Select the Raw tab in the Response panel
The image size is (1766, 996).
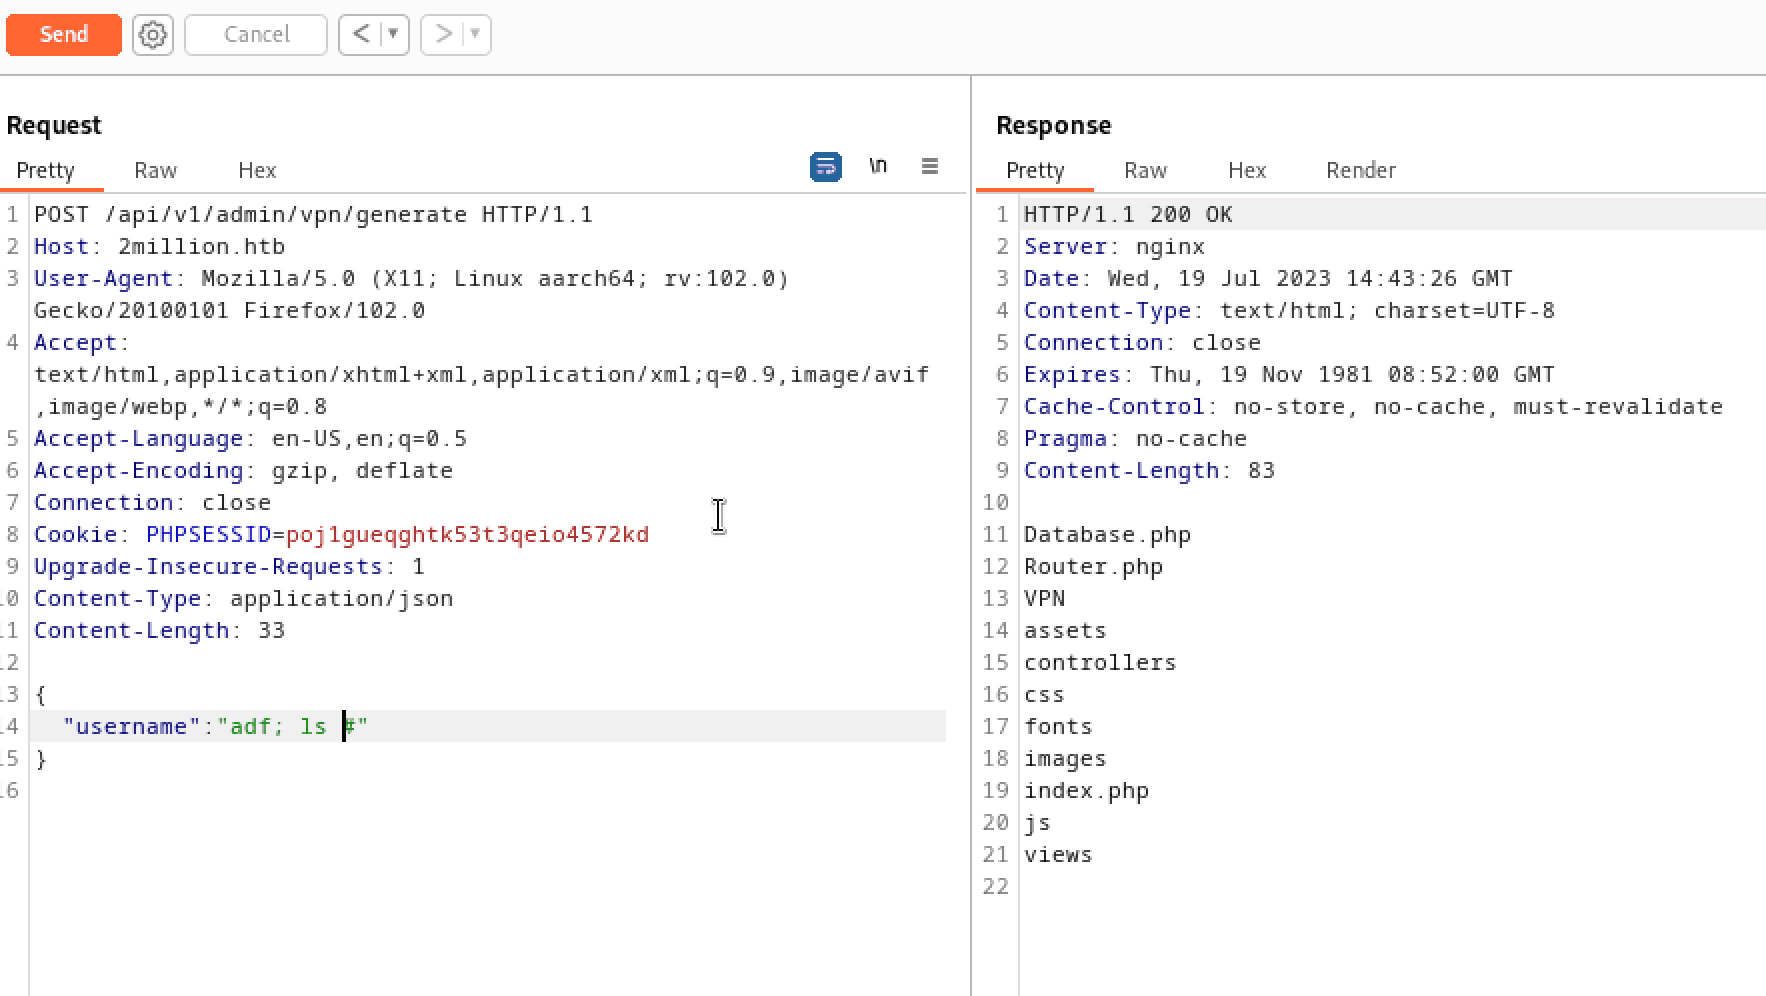coord(1145,170)
